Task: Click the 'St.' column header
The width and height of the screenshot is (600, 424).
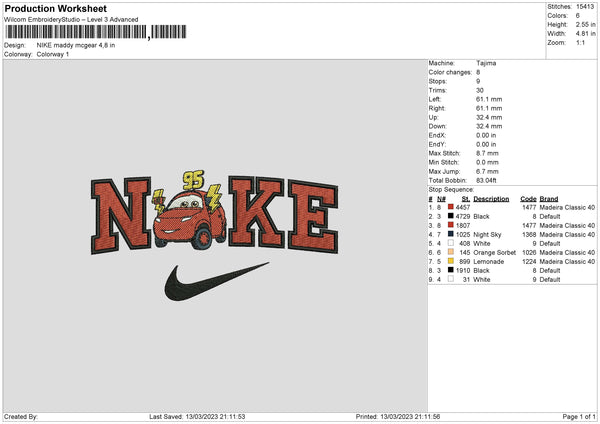Action: [466, 199]
